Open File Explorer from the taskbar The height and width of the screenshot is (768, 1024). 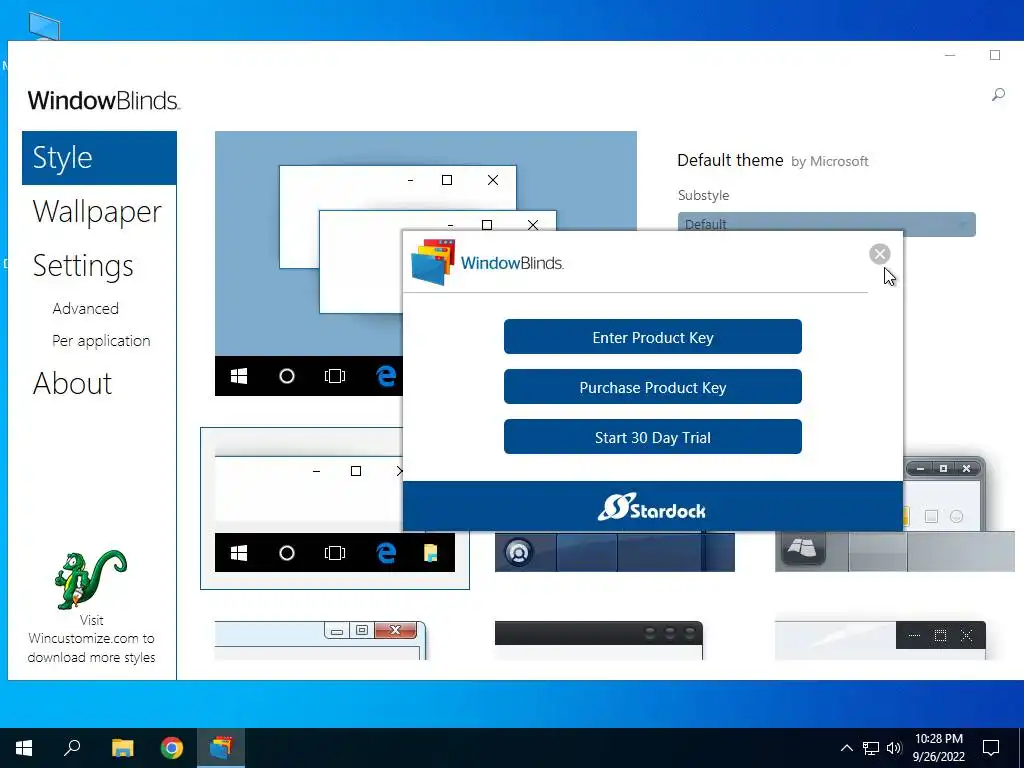point(122,748)
